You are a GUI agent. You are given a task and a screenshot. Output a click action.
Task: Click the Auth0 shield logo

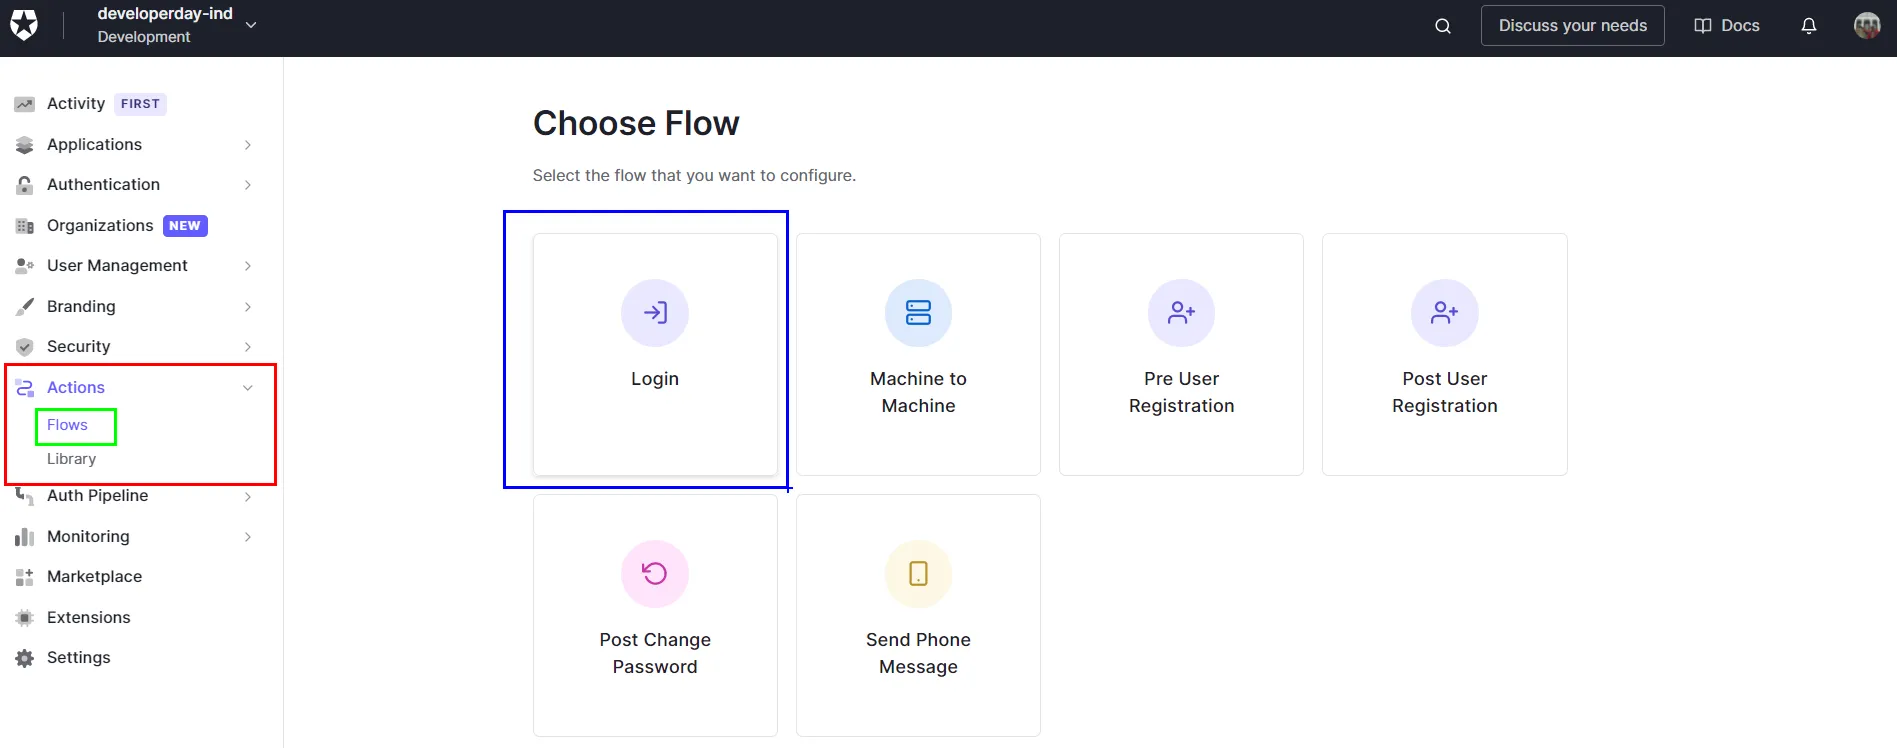(24, 25)
